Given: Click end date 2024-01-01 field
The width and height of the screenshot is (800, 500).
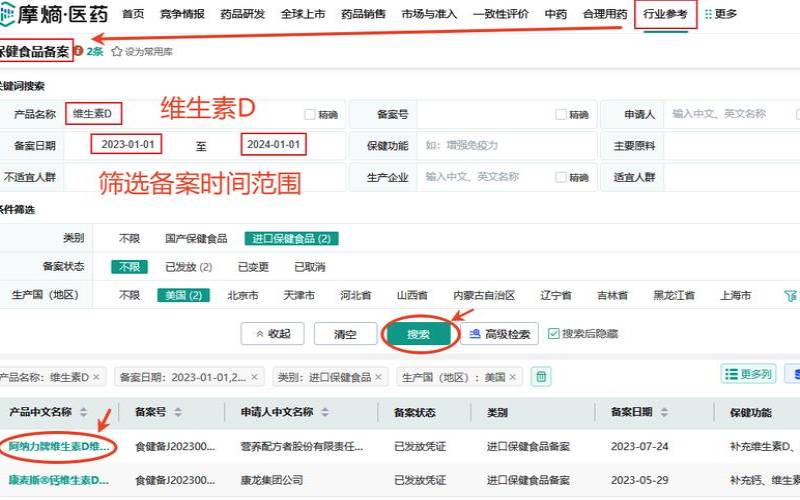Looking at the screenshot, I should [273, 144].
